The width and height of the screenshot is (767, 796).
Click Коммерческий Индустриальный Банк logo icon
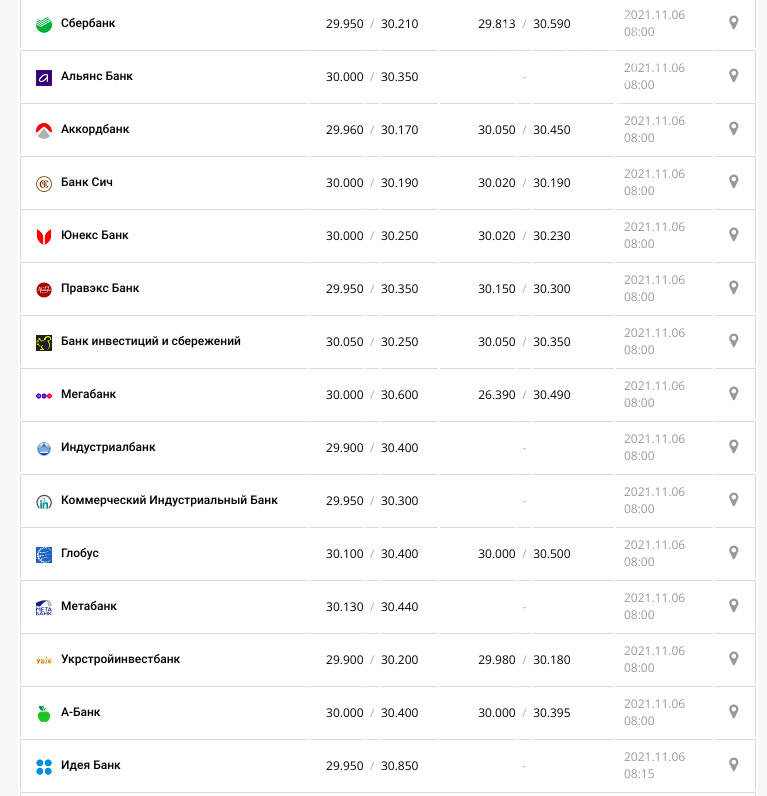click(44, 502)
